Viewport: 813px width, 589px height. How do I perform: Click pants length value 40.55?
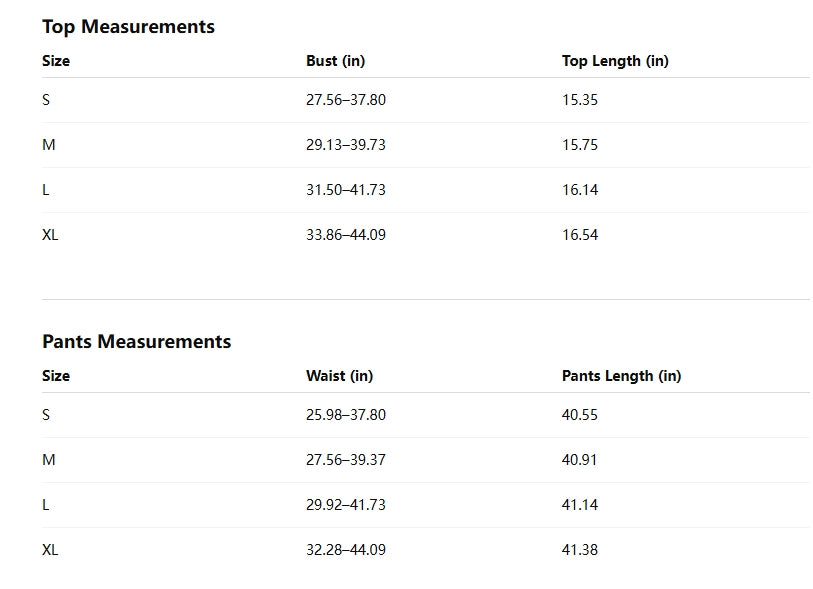click(580, 415)
